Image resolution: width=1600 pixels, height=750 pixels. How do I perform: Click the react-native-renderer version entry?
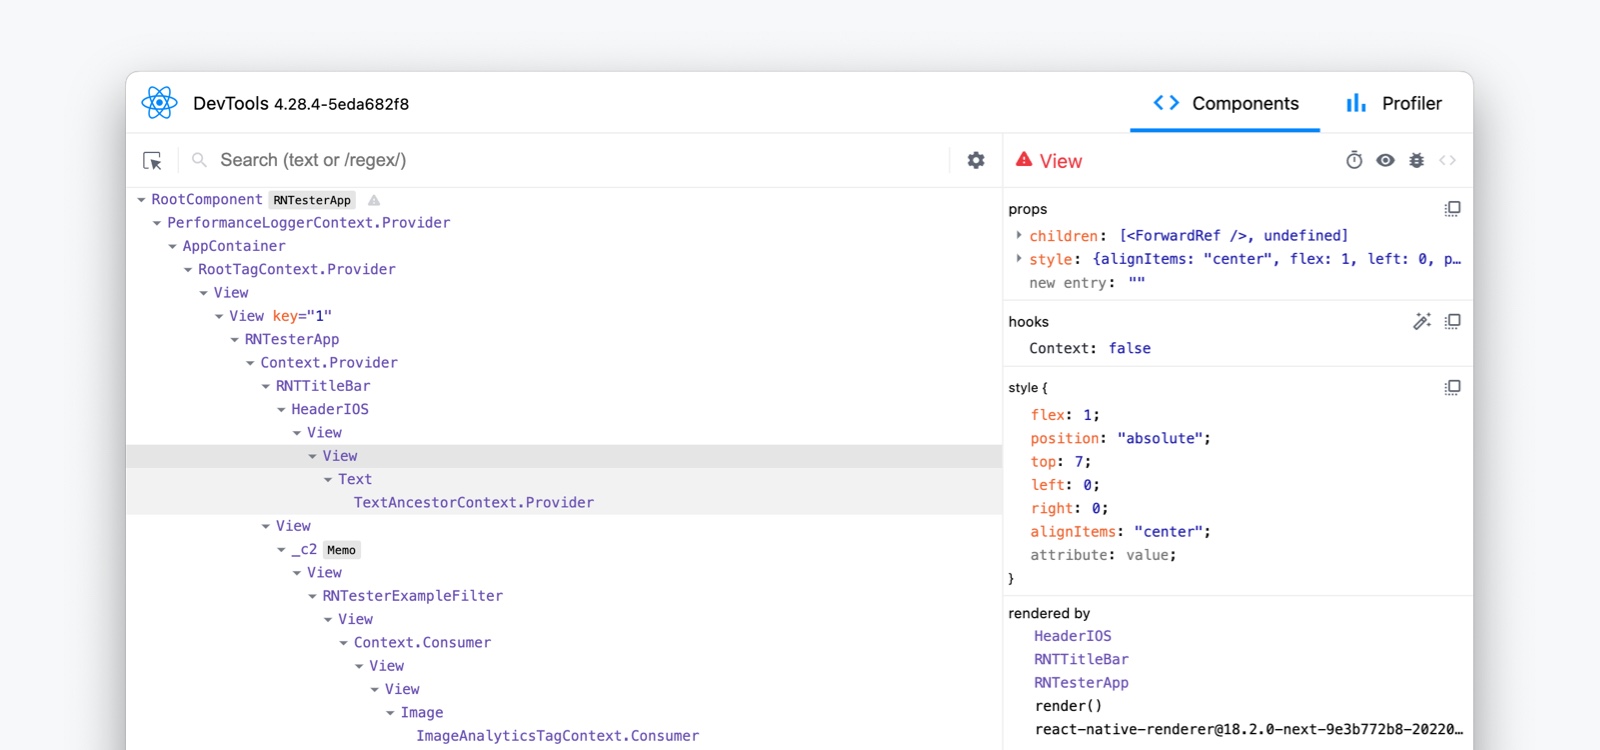[1249, 730]
